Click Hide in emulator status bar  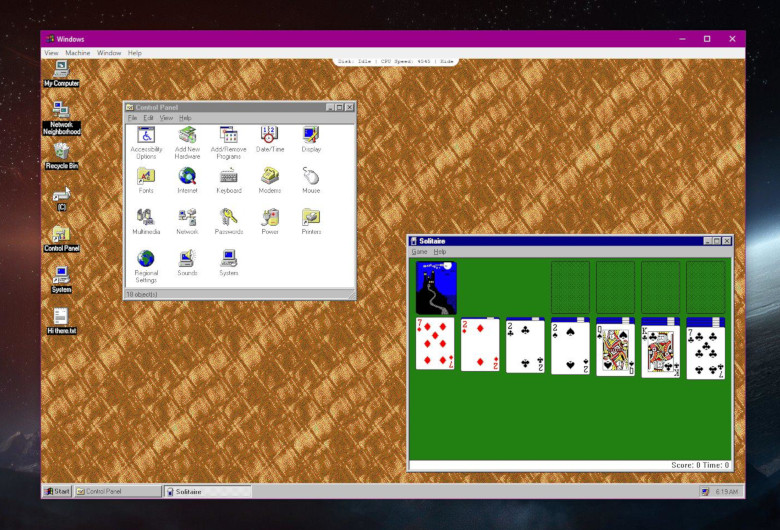pyautogui.click(x=447, y=61)
